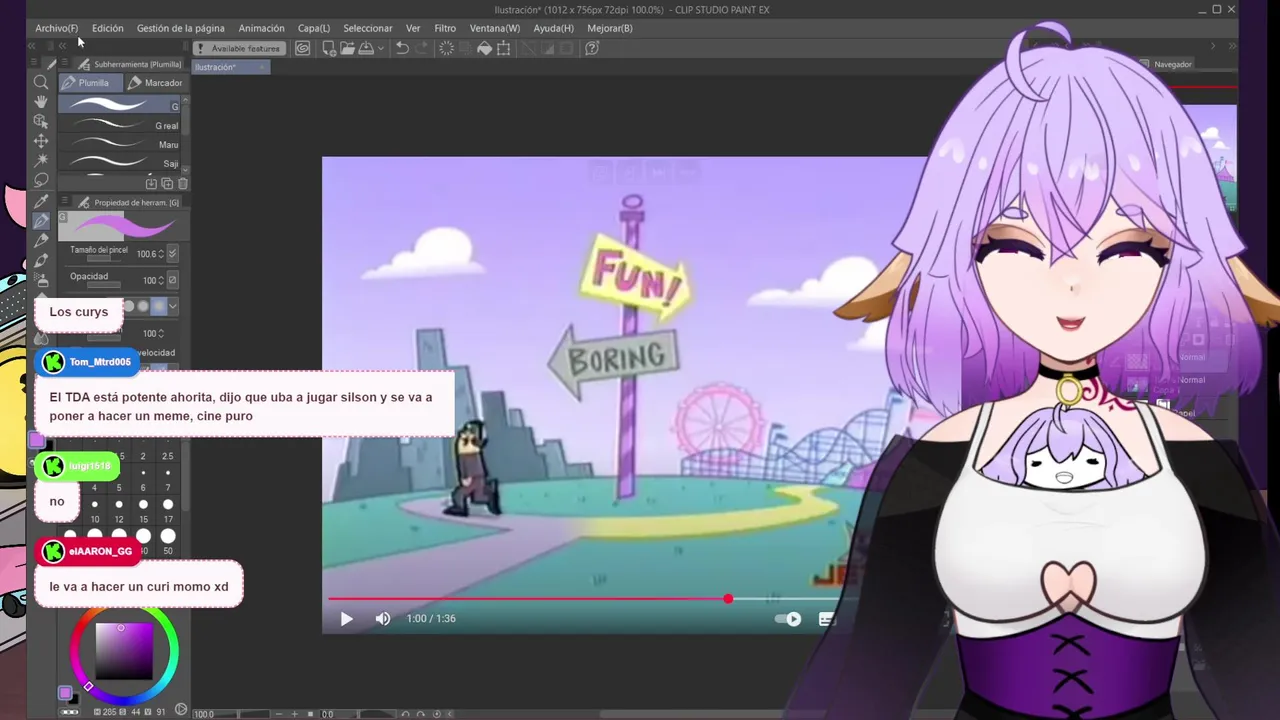Open the Edición menu
Image resolution: width=1280 pixels, height=720 pixels.
[x=107, y=28]
